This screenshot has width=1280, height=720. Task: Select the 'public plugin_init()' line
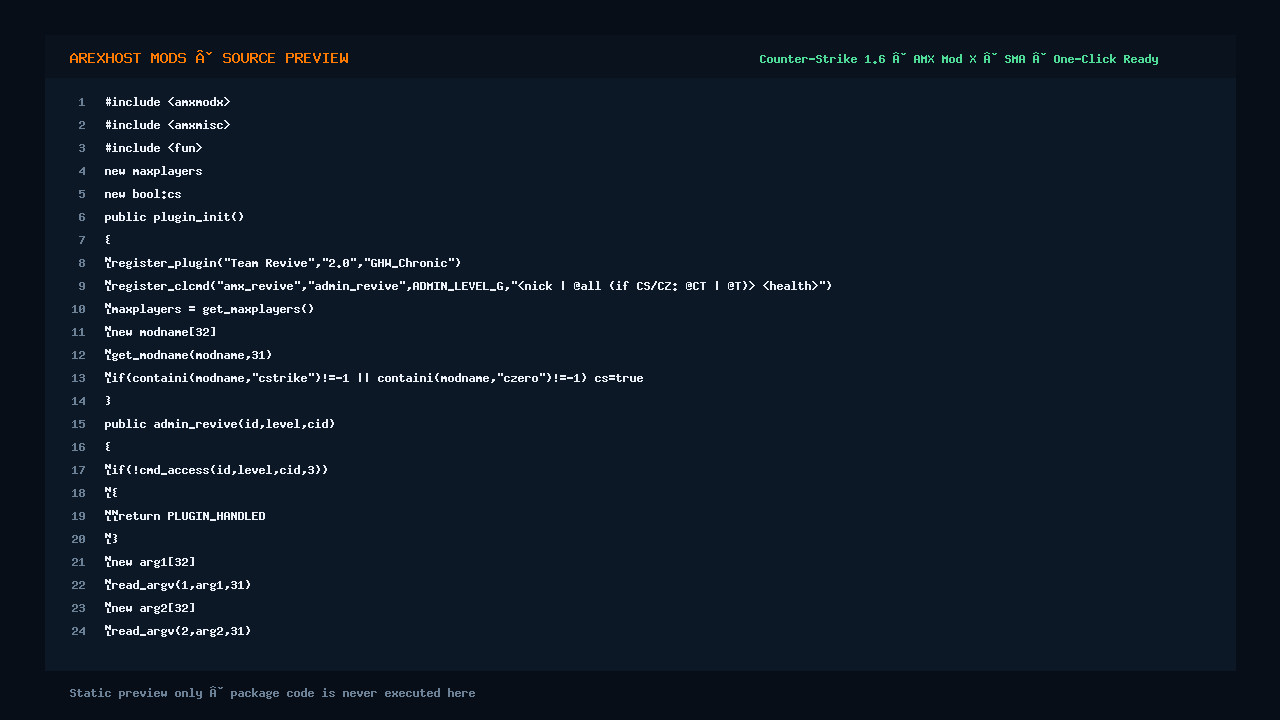pyautogui.click(x=174, y=217)
